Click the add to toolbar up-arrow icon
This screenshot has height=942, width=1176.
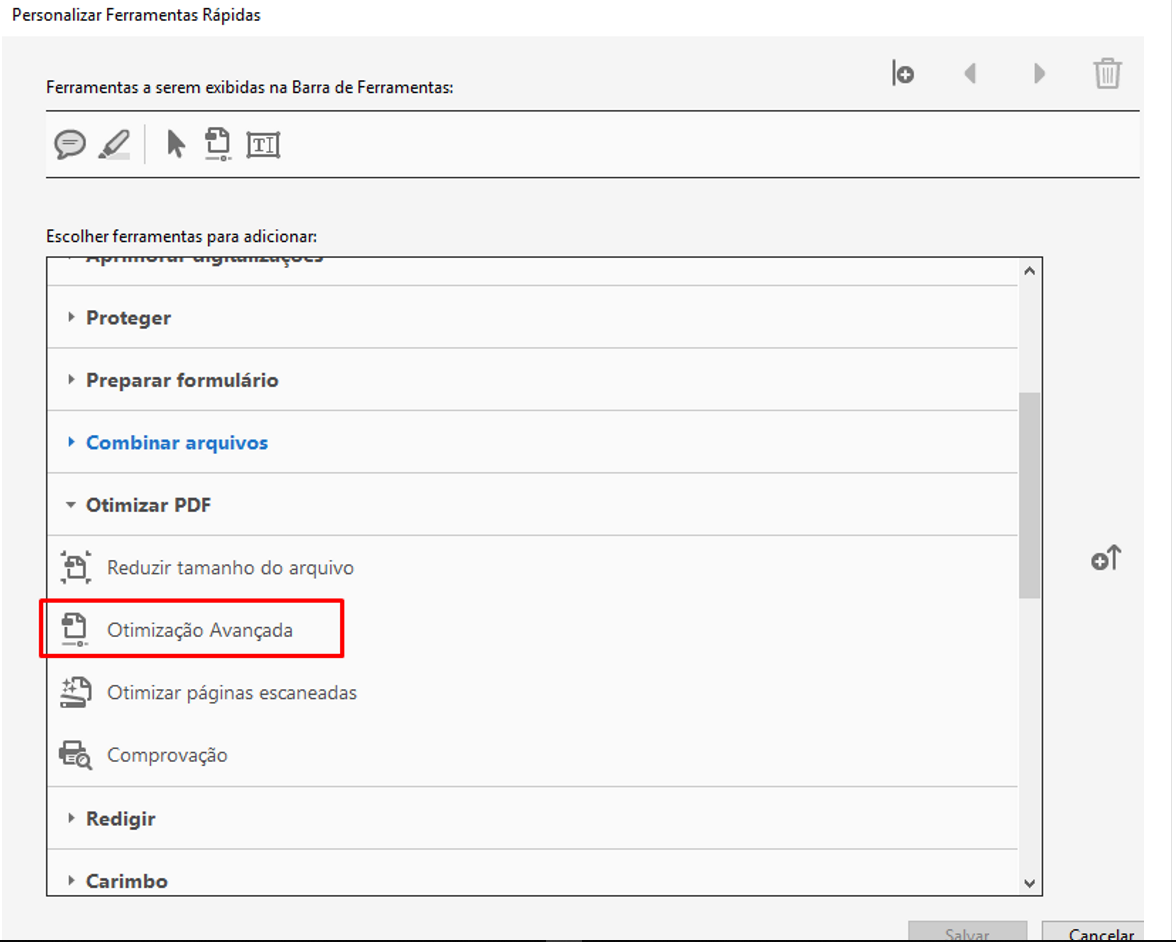pyautogui.click(x=1106, y=559)
